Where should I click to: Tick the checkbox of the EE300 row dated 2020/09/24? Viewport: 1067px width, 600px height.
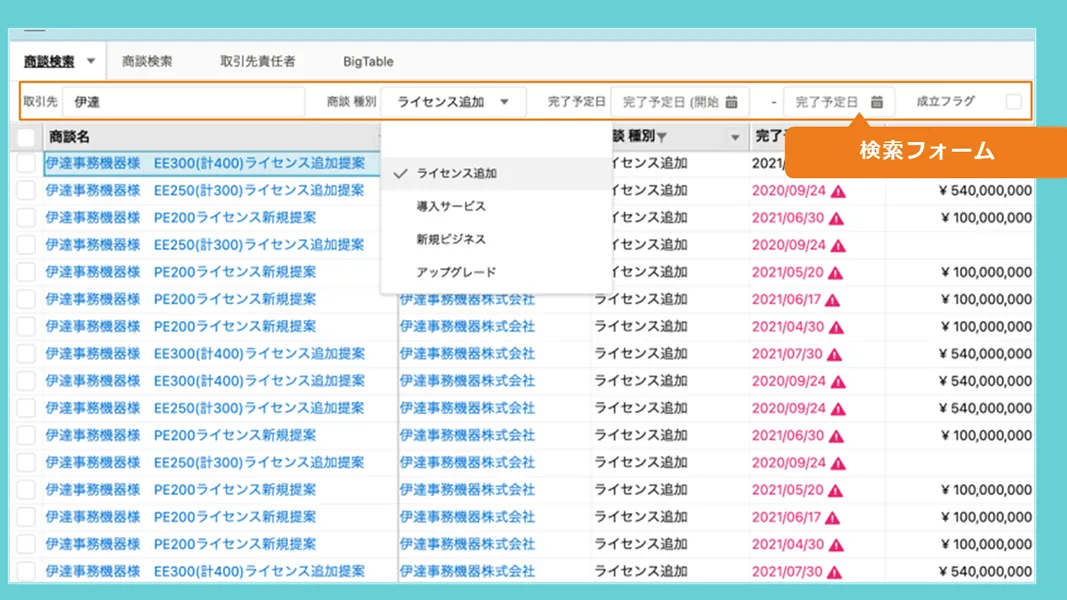point(26,381)
